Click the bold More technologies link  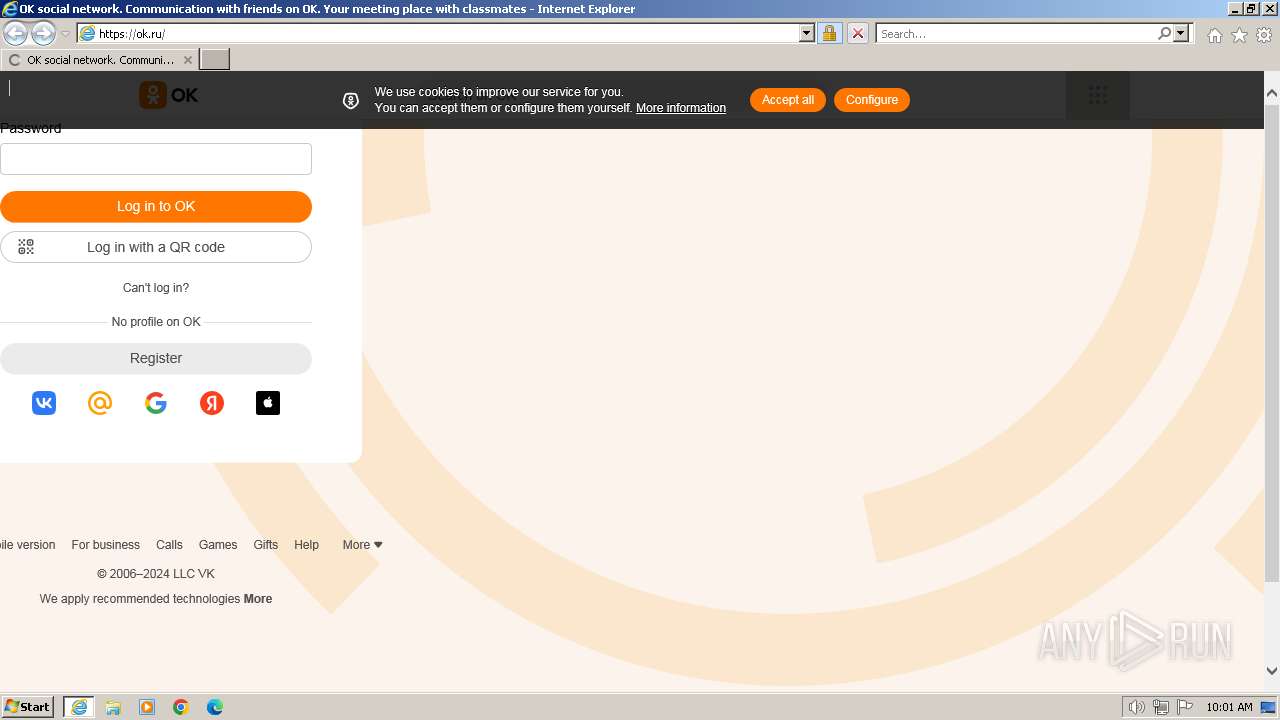coord(258,599)
